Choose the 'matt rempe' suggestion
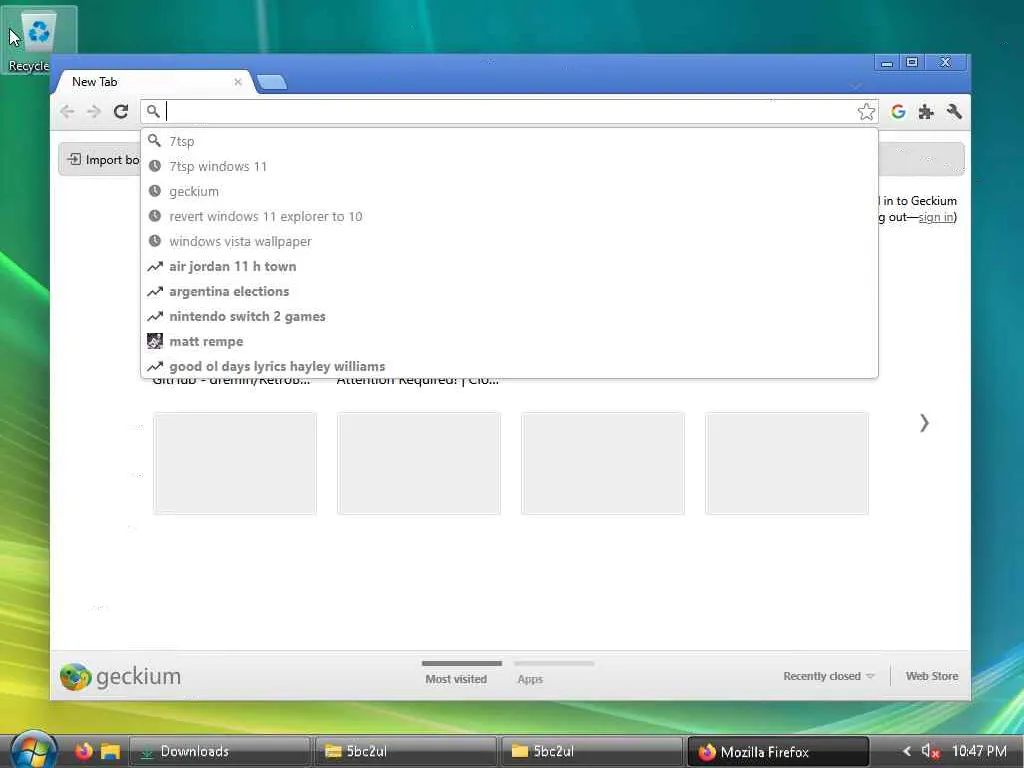Image resolution: width=1024 pixels, height=768 pixels. [x=509, y=341]
